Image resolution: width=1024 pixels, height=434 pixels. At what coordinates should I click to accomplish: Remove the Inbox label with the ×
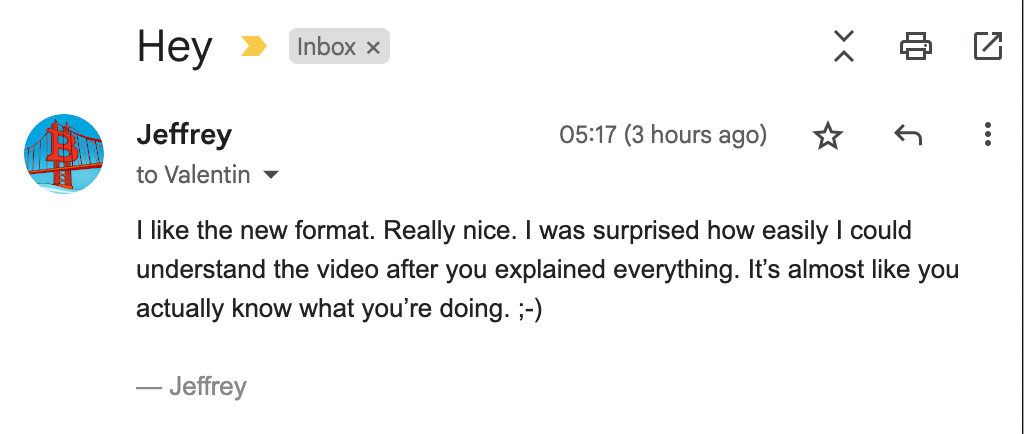373,47
